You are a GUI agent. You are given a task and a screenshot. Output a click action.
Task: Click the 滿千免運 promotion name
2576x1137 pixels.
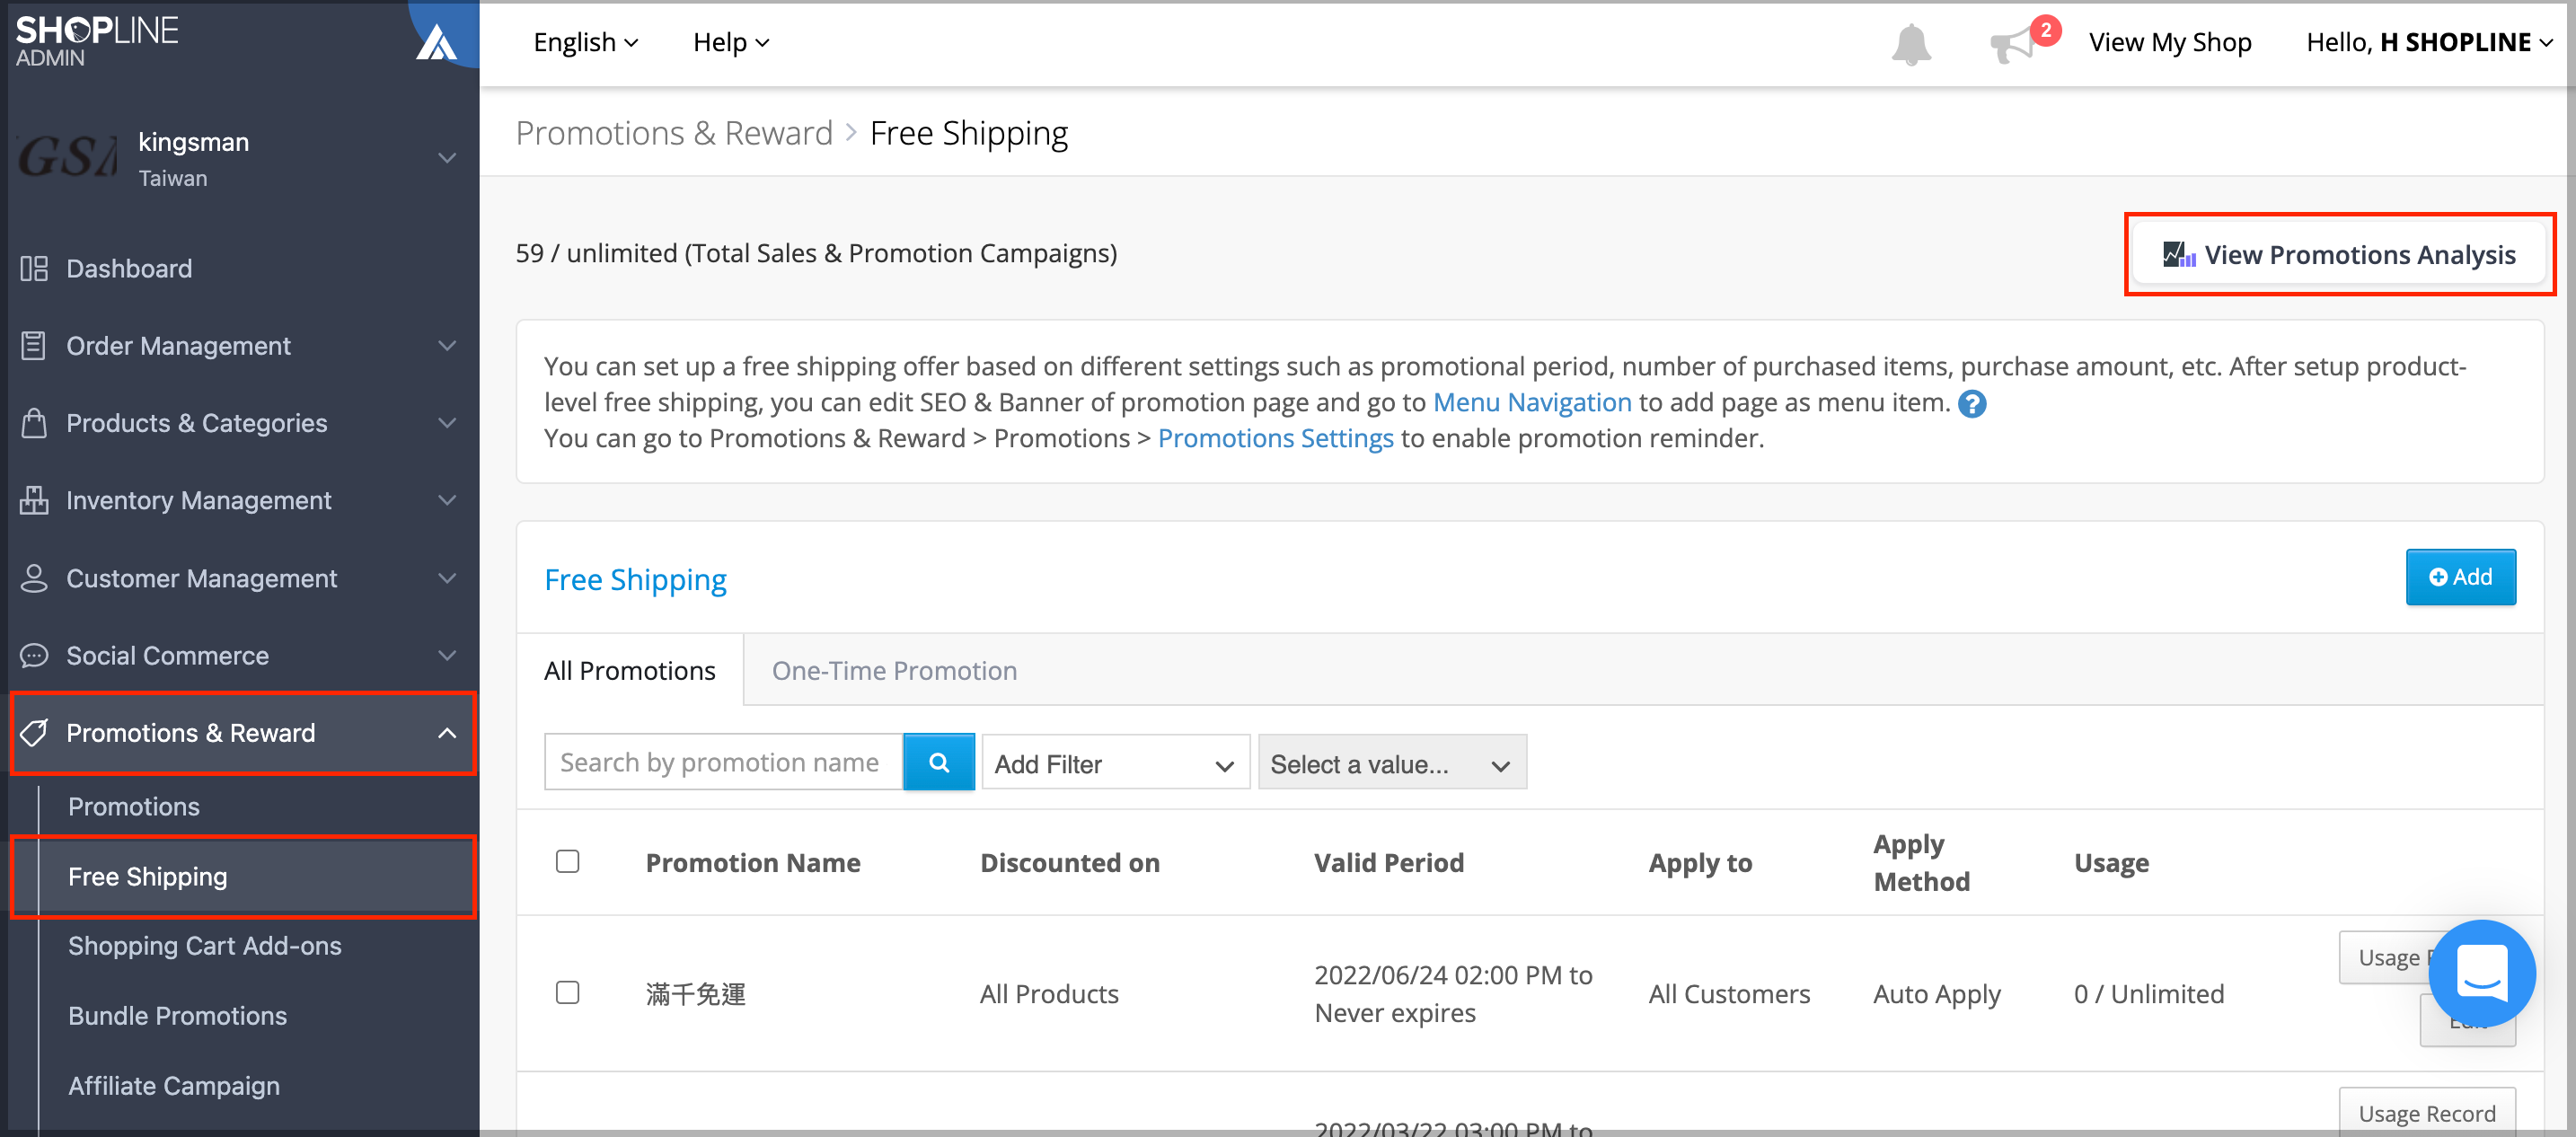tap(695, 993)
